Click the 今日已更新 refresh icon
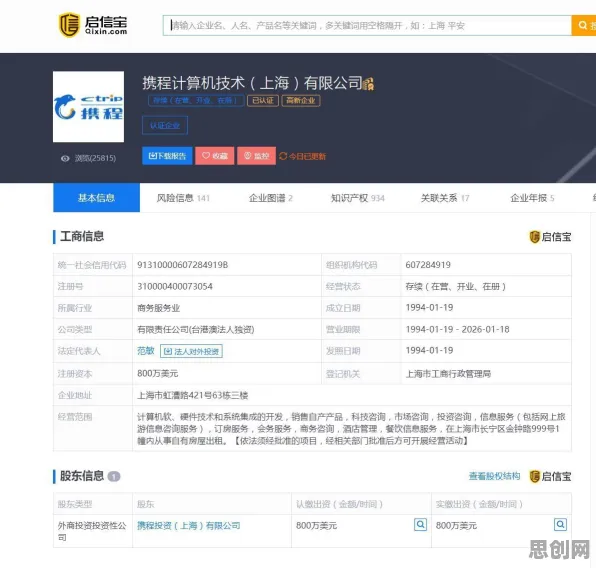 pos(283,156)
